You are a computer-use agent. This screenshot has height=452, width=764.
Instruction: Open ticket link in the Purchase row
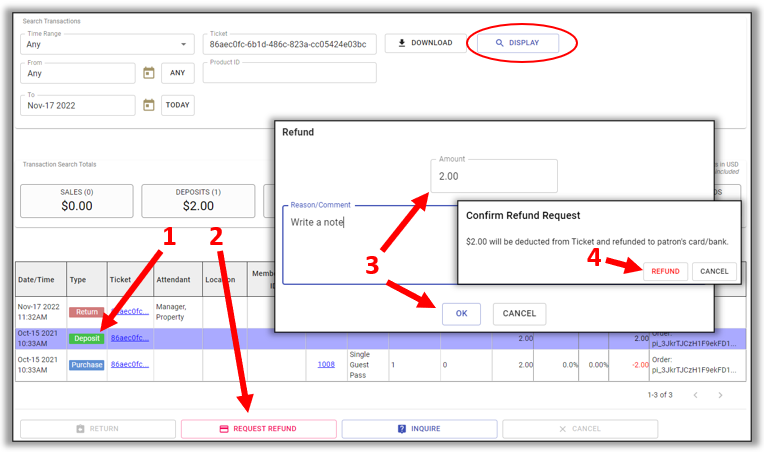tap(130, 365)
